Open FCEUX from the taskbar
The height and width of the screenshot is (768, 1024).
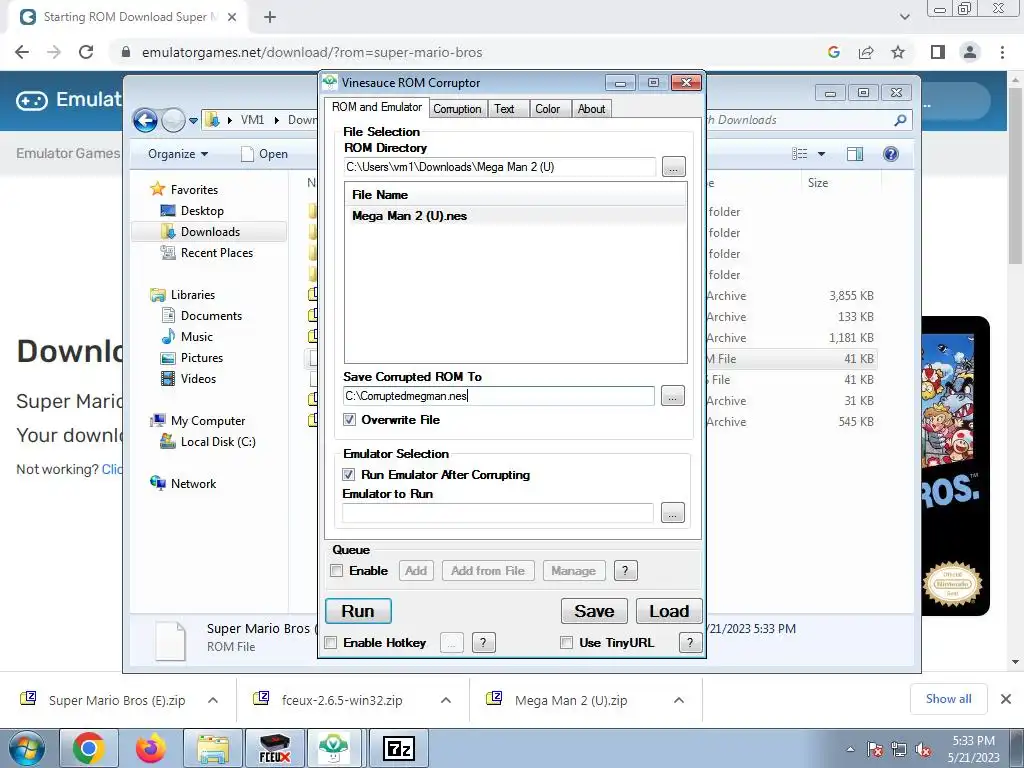point(275,748)
